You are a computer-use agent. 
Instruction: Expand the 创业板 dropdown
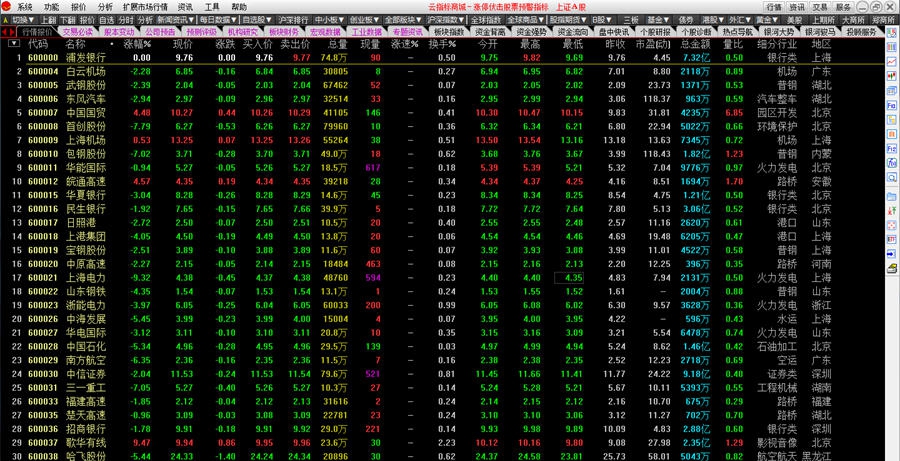coord(364,20)
